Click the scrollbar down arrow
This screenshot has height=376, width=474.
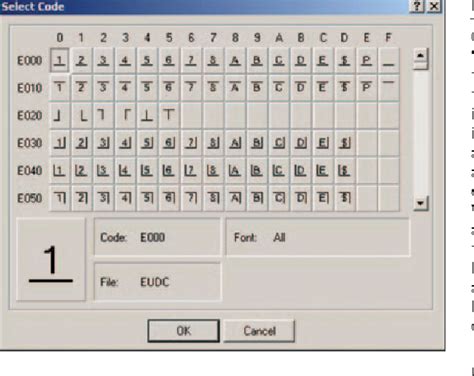coord(421,202)
